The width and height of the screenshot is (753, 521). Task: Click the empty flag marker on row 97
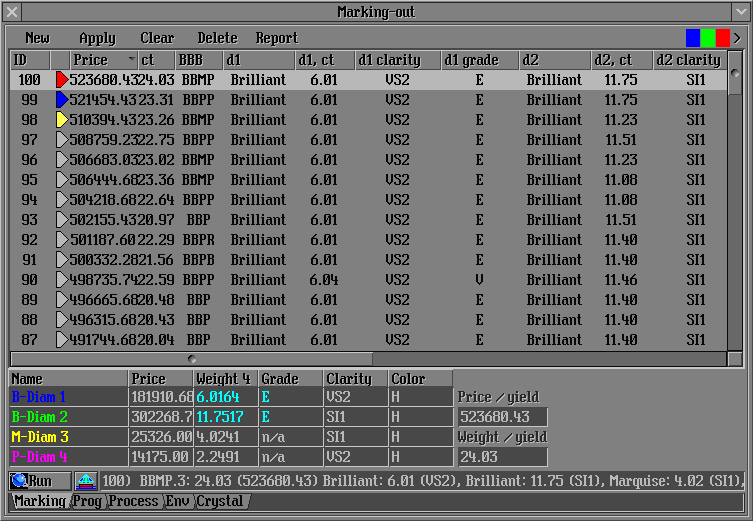[x=61, y=140]
